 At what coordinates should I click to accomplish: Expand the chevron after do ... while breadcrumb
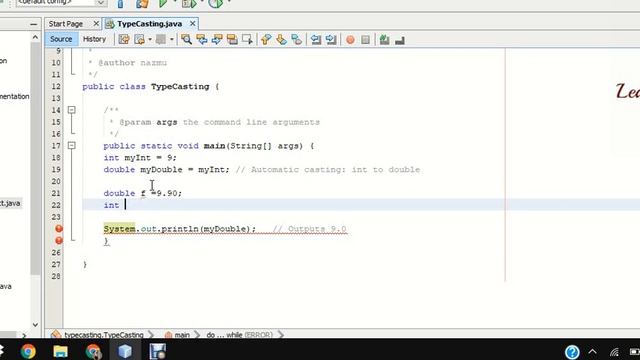click(281, 335)
